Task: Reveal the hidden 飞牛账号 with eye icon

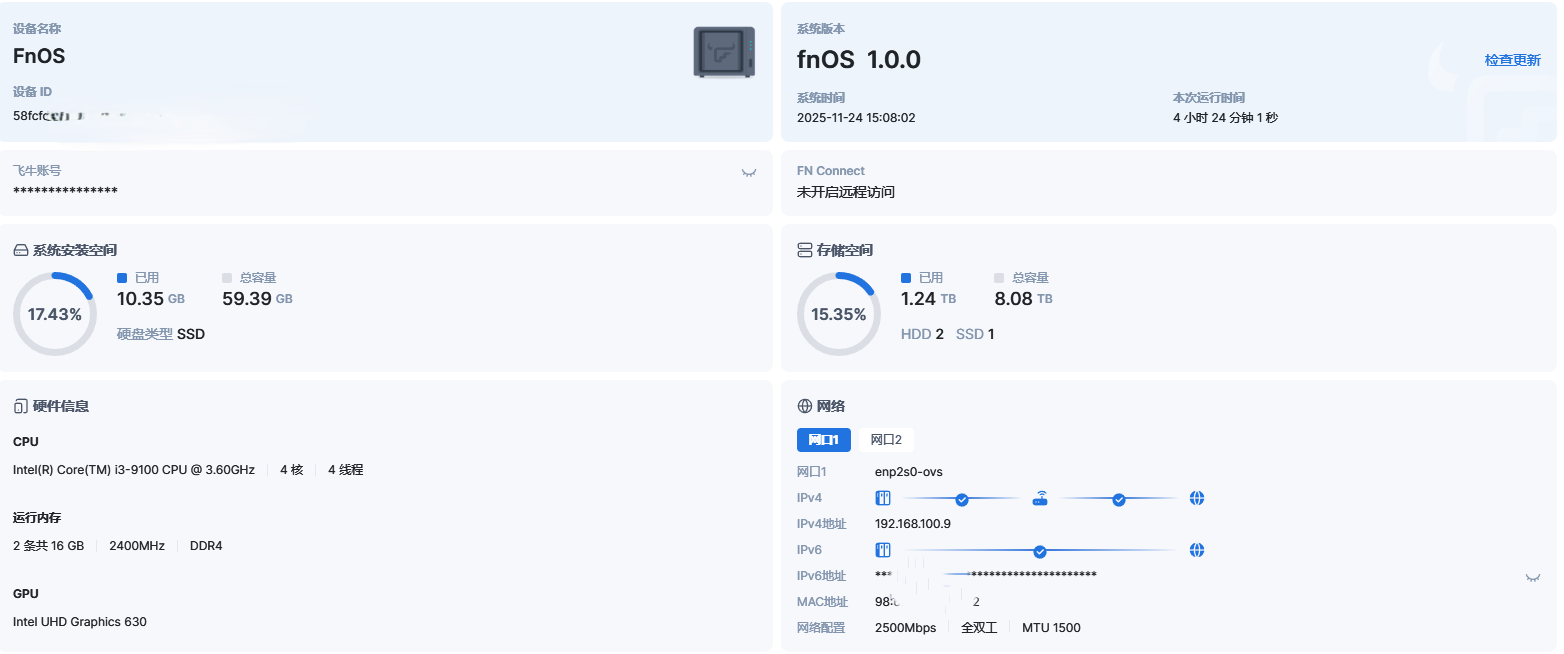Action: click(748, 172)
